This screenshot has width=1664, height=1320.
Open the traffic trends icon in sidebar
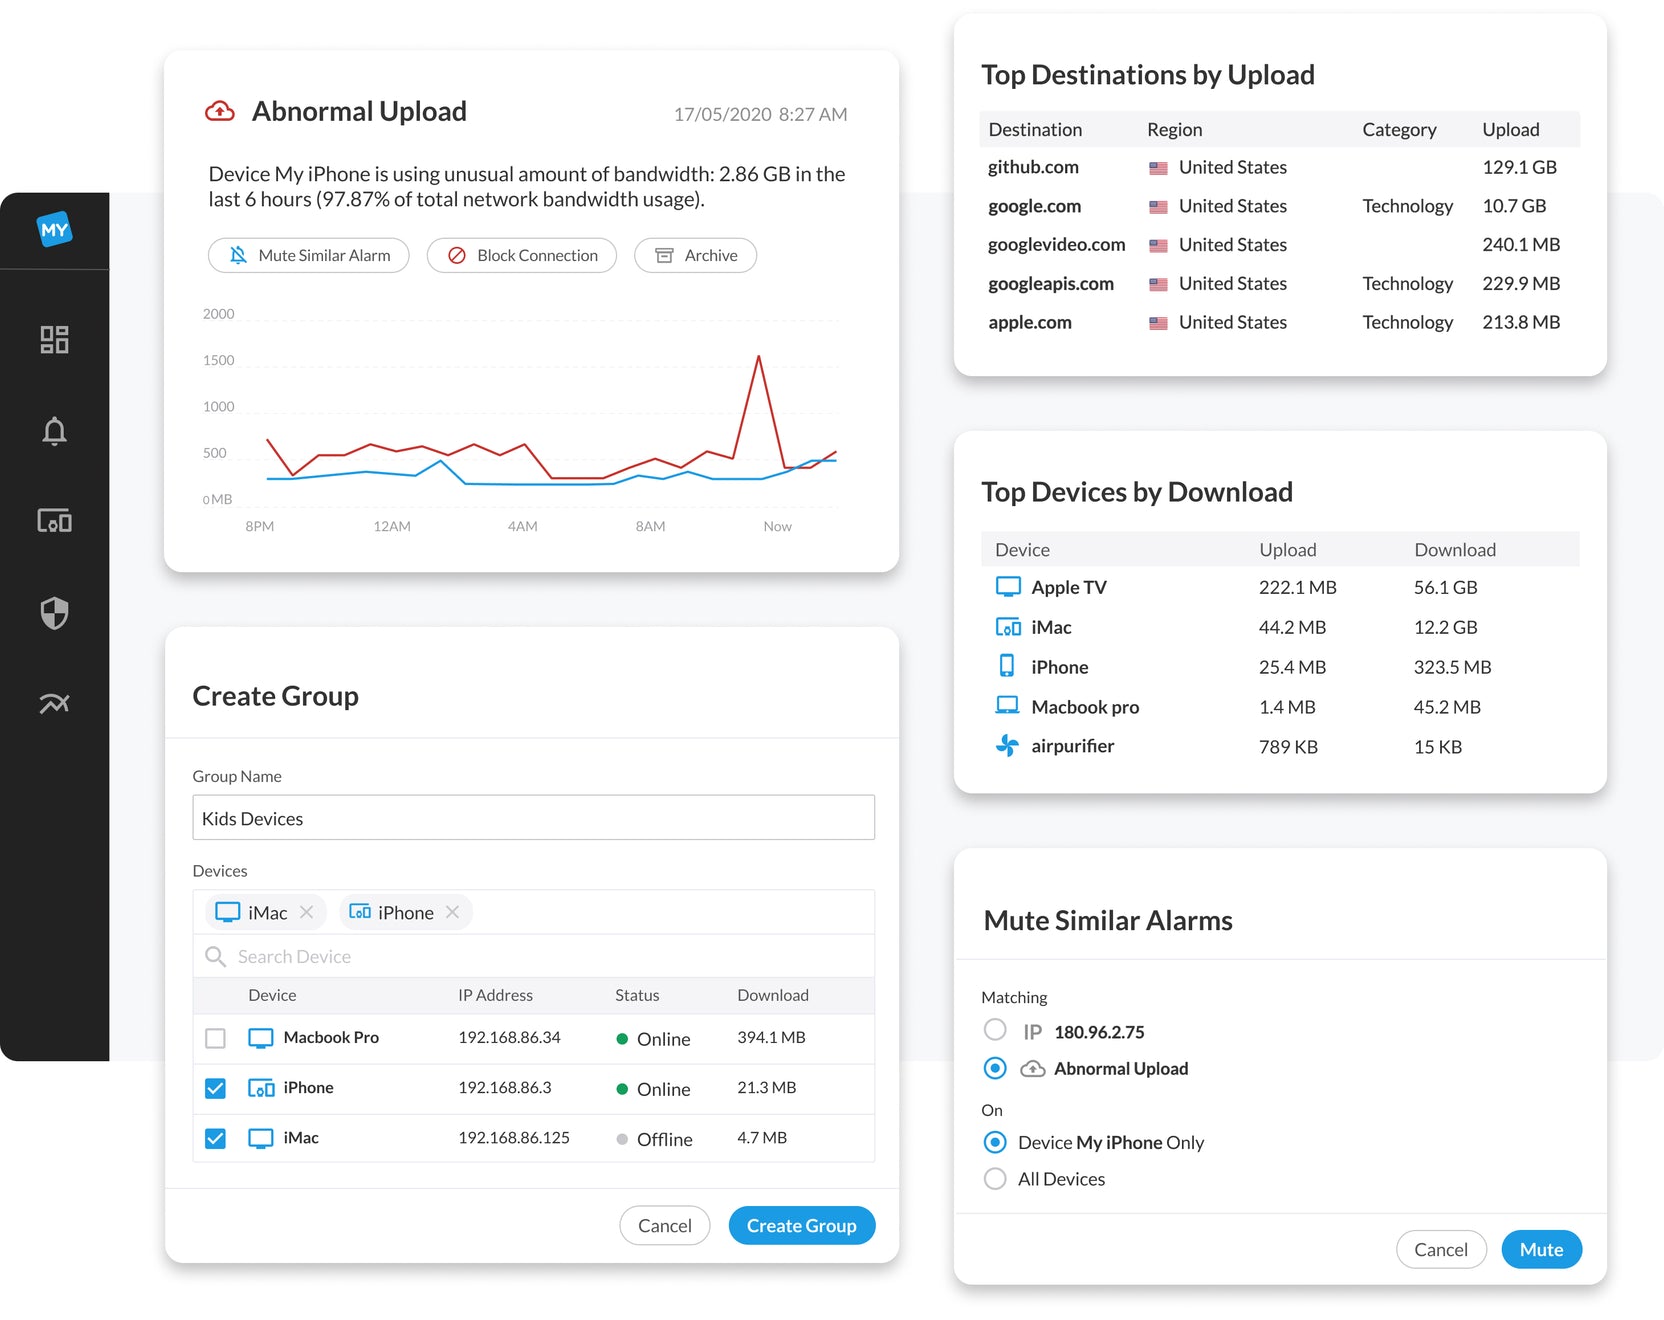(54, 704)
